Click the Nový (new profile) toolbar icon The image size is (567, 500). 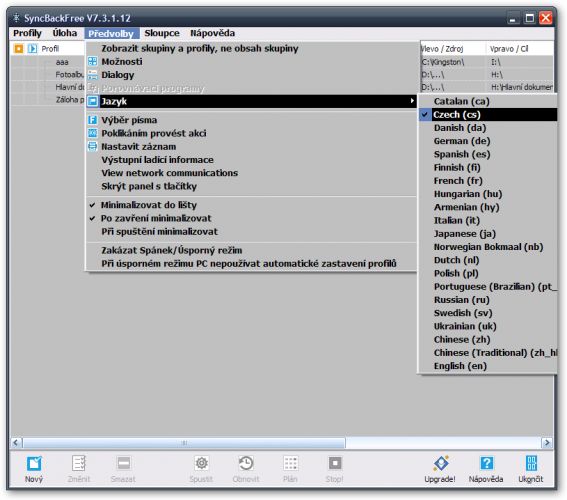point(34,463)
